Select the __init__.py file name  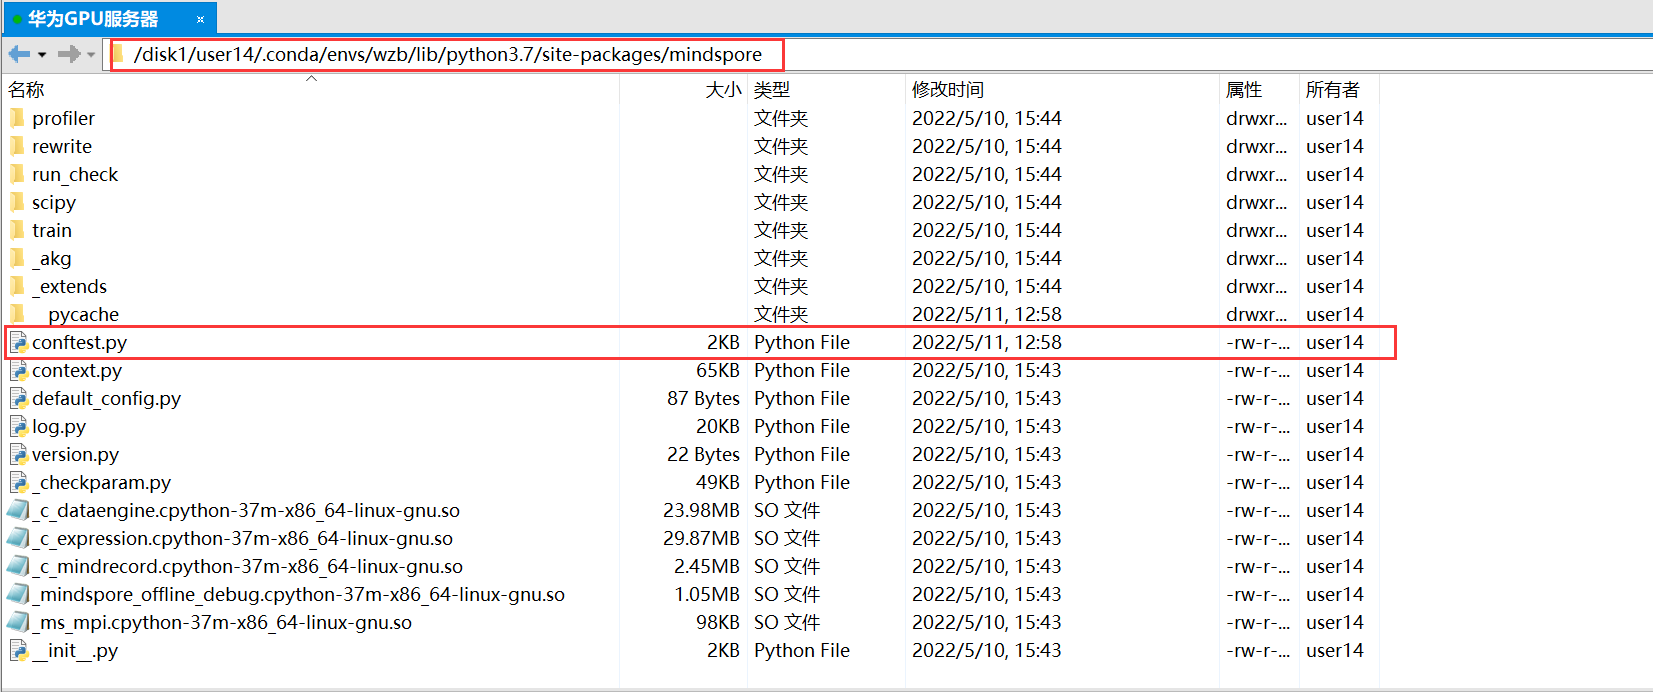75,650
